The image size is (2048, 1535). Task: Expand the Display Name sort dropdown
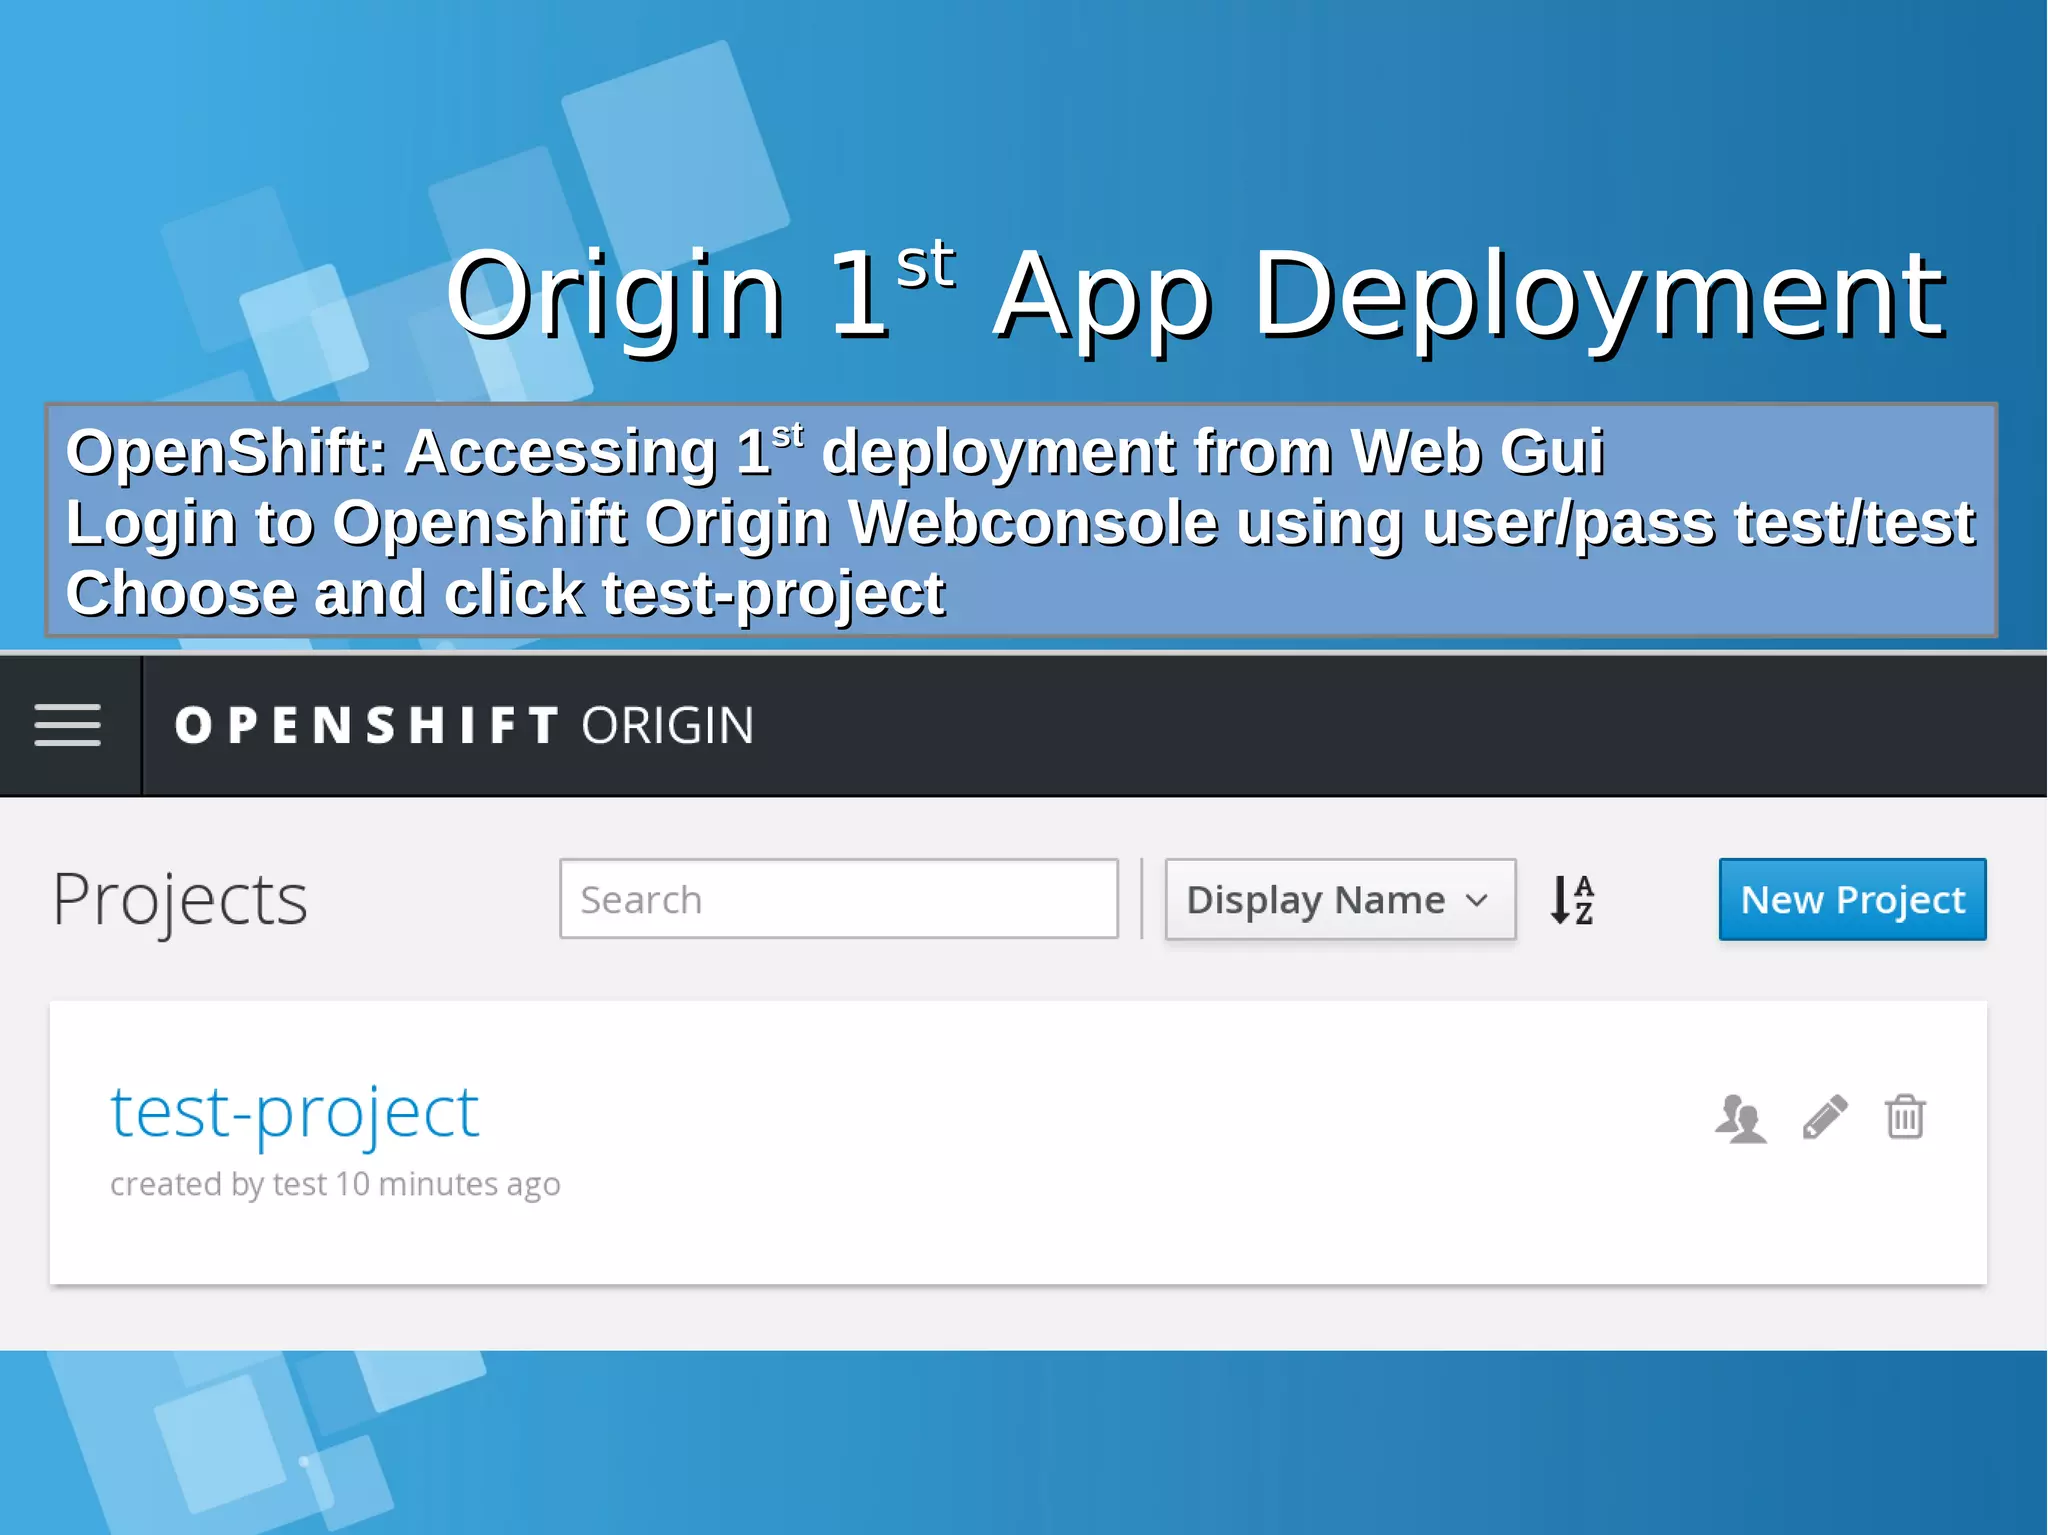[1340, 899]
